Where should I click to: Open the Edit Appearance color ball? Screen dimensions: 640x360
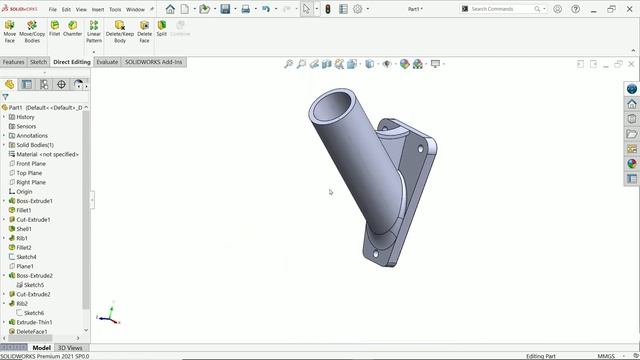pos(404,64)
